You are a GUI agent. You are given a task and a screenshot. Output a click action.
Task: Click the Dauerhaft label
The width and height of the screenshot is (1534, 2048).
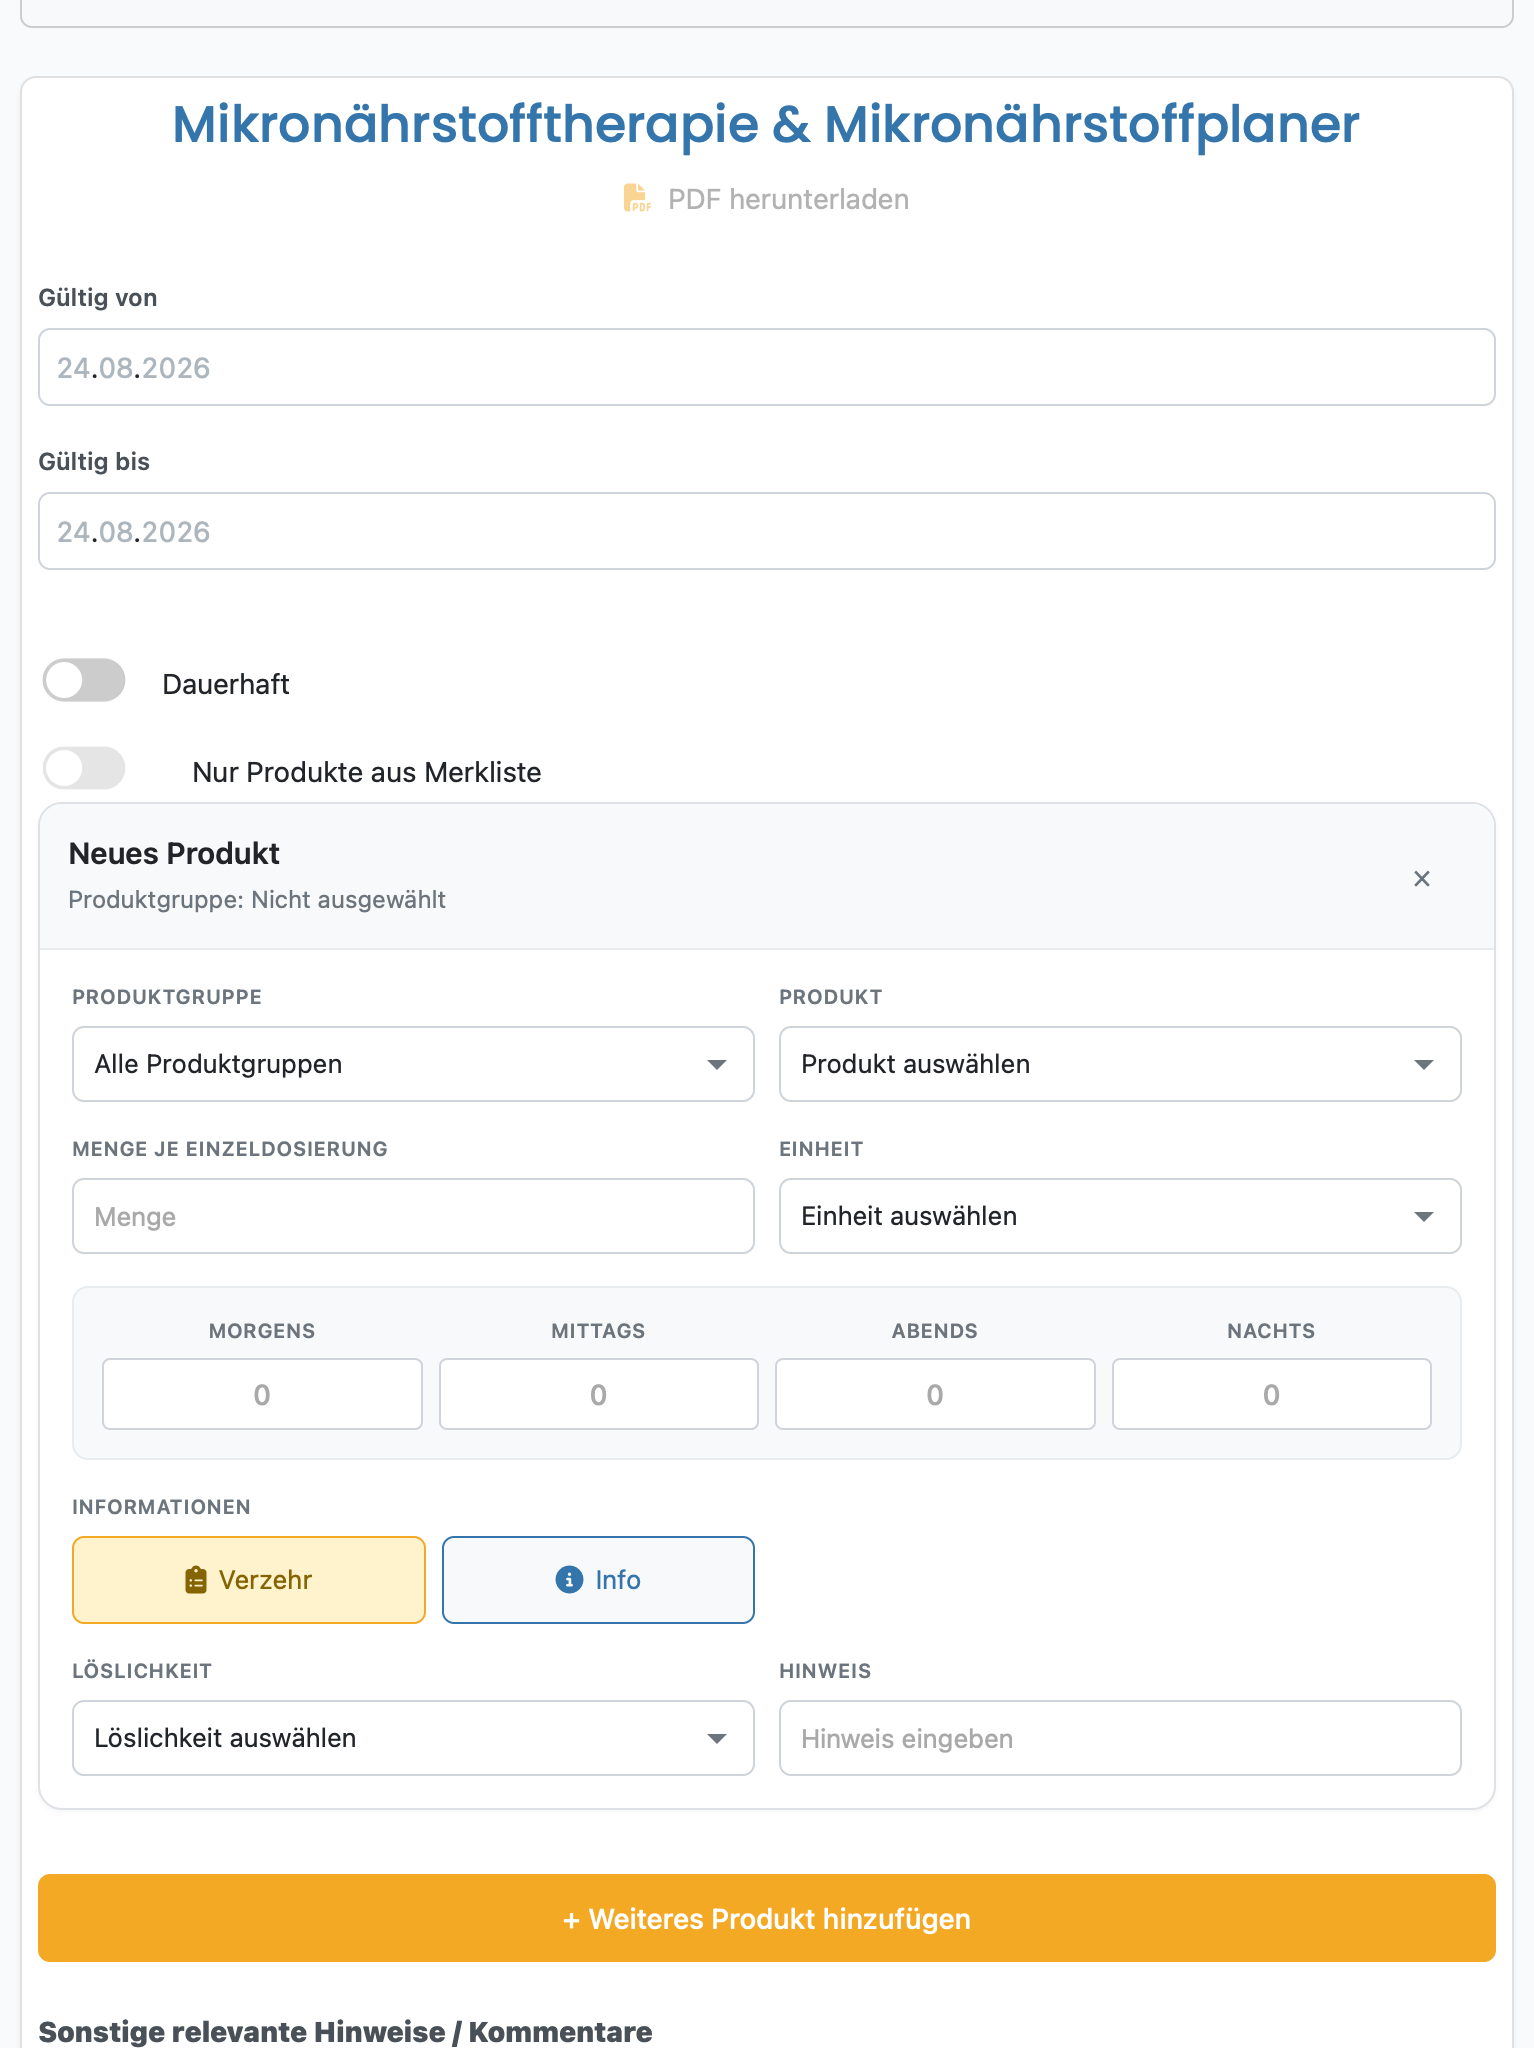(226, 684)
